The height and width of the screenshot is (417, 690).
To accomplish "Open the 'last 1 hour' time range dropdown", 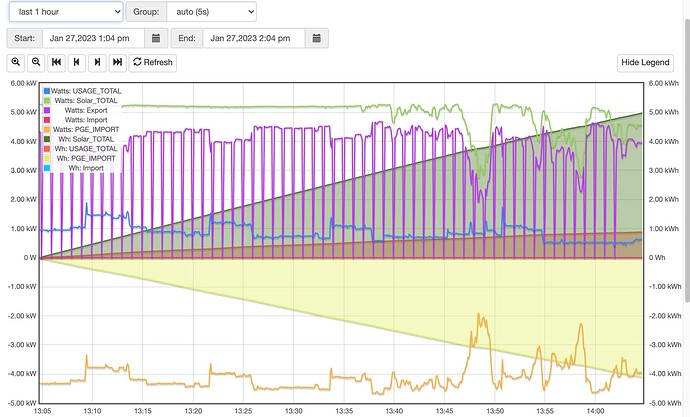I will [66, 12].
